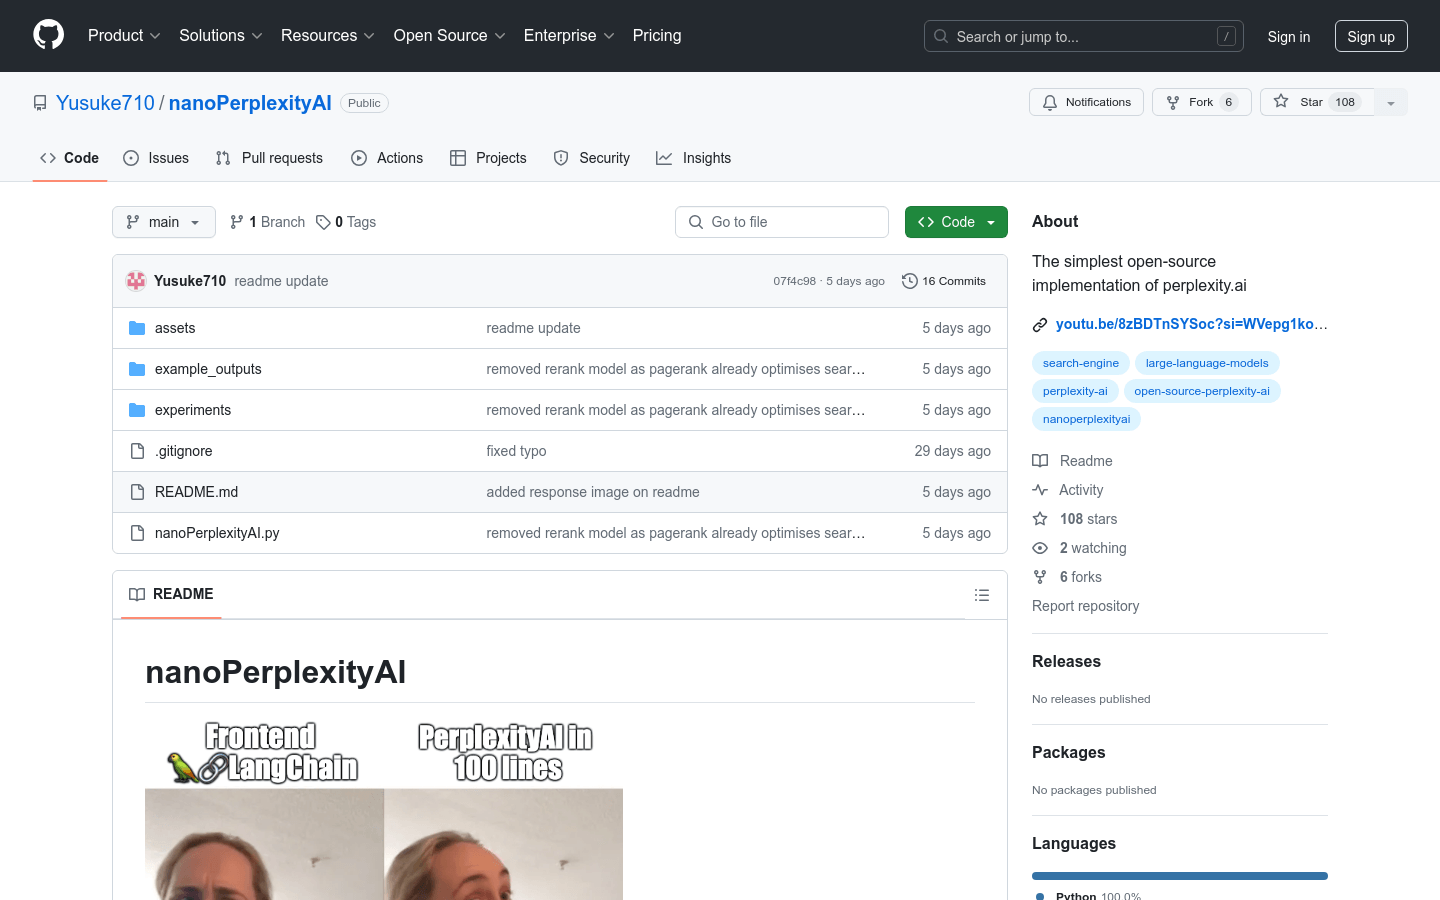This screenshot has width=1440, height=900.
Task: Click the Pricing link
Action: click(x=657, y=36)
